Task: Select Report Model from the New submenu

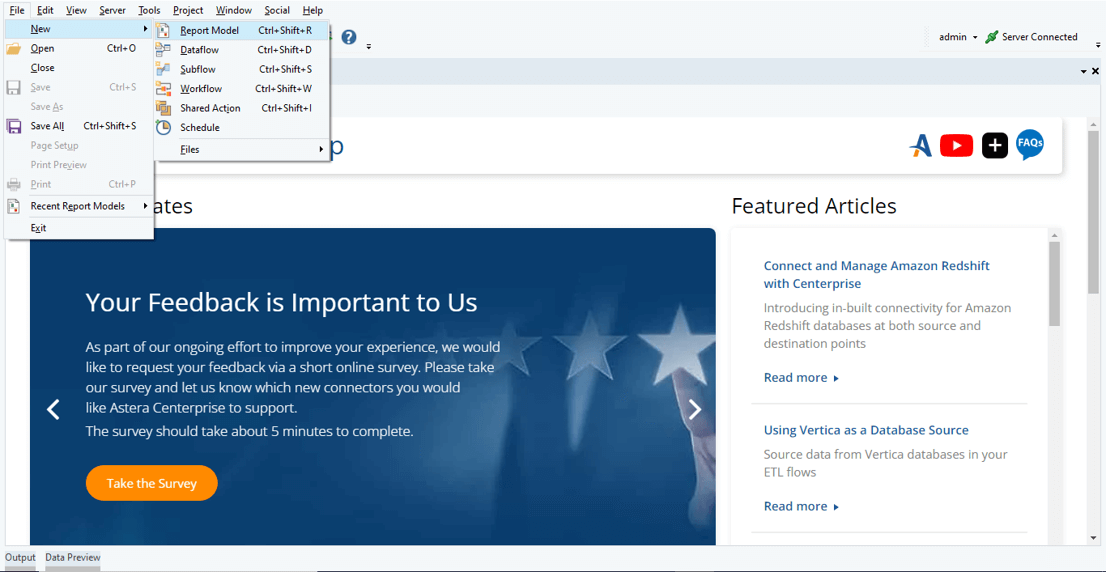Action: (x=209, y=31)
